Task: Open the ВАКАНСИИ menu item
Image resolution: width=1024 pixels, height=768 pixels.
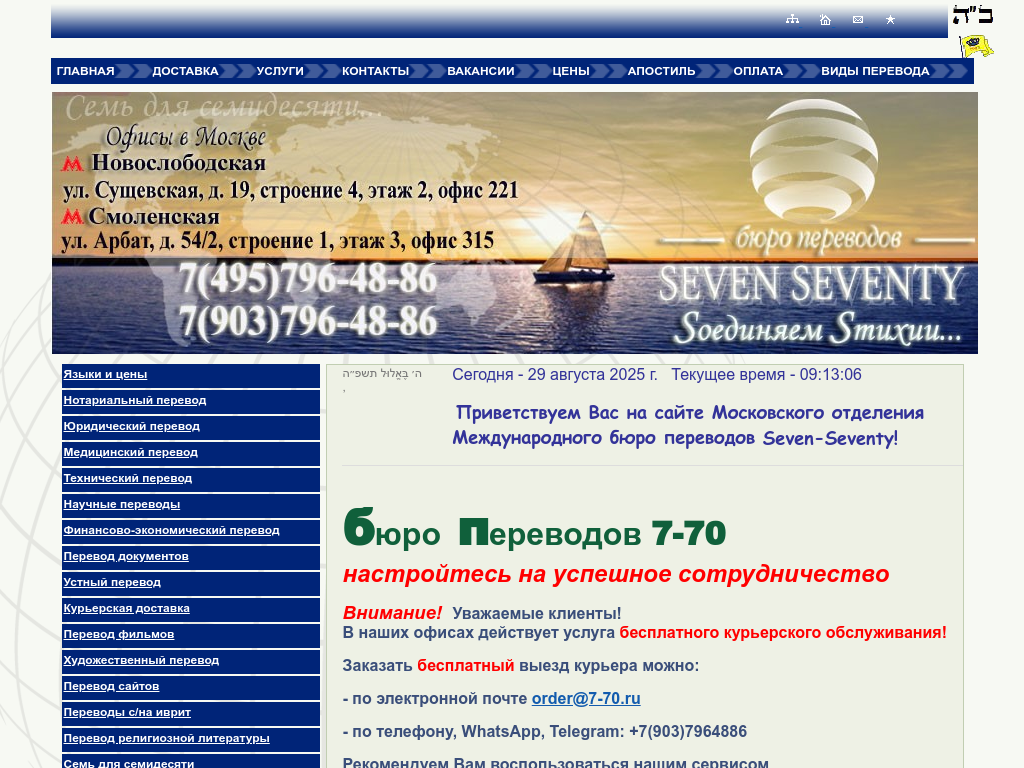Action: [x=481, y=71]
